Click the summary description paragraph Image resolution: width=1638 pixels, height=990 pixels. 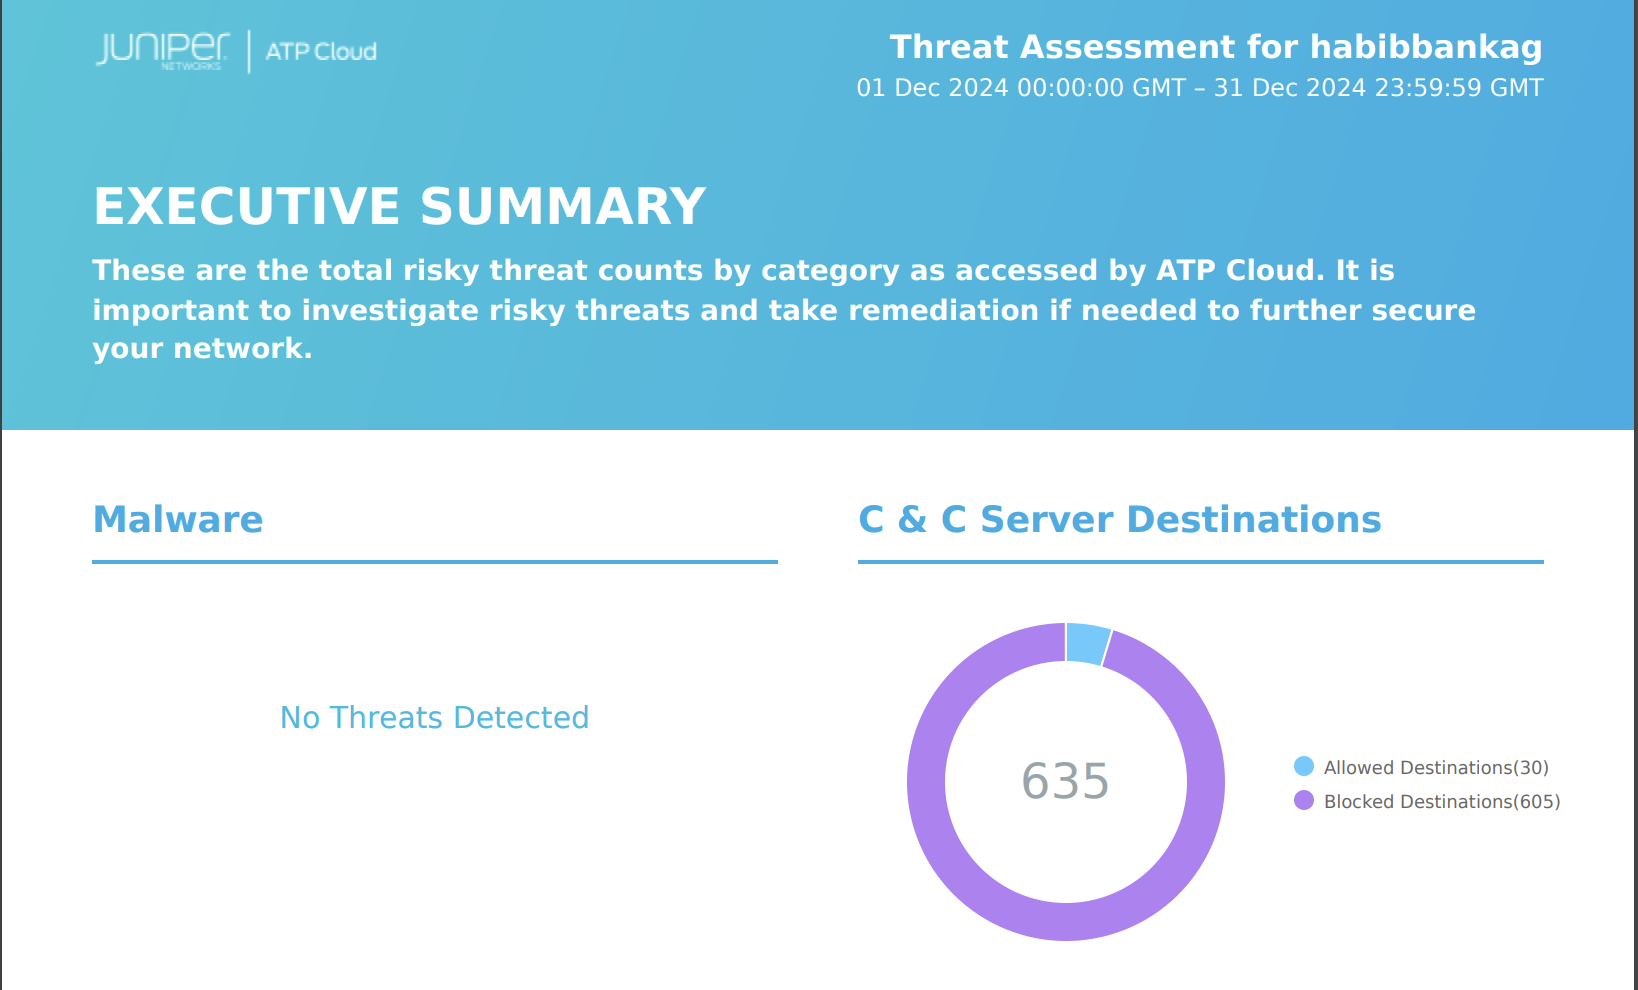pos(784,309)
